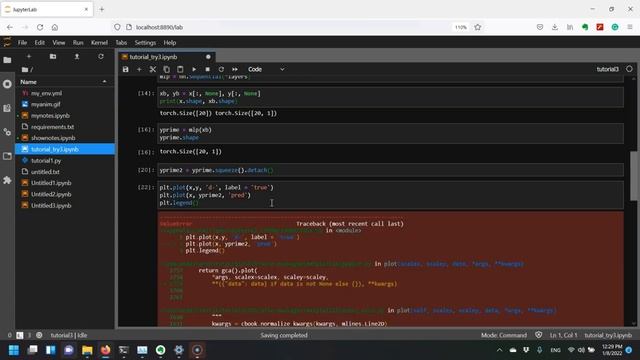Sort files by Name column header
Screen dimensions: 640x360
pos(64,82)
